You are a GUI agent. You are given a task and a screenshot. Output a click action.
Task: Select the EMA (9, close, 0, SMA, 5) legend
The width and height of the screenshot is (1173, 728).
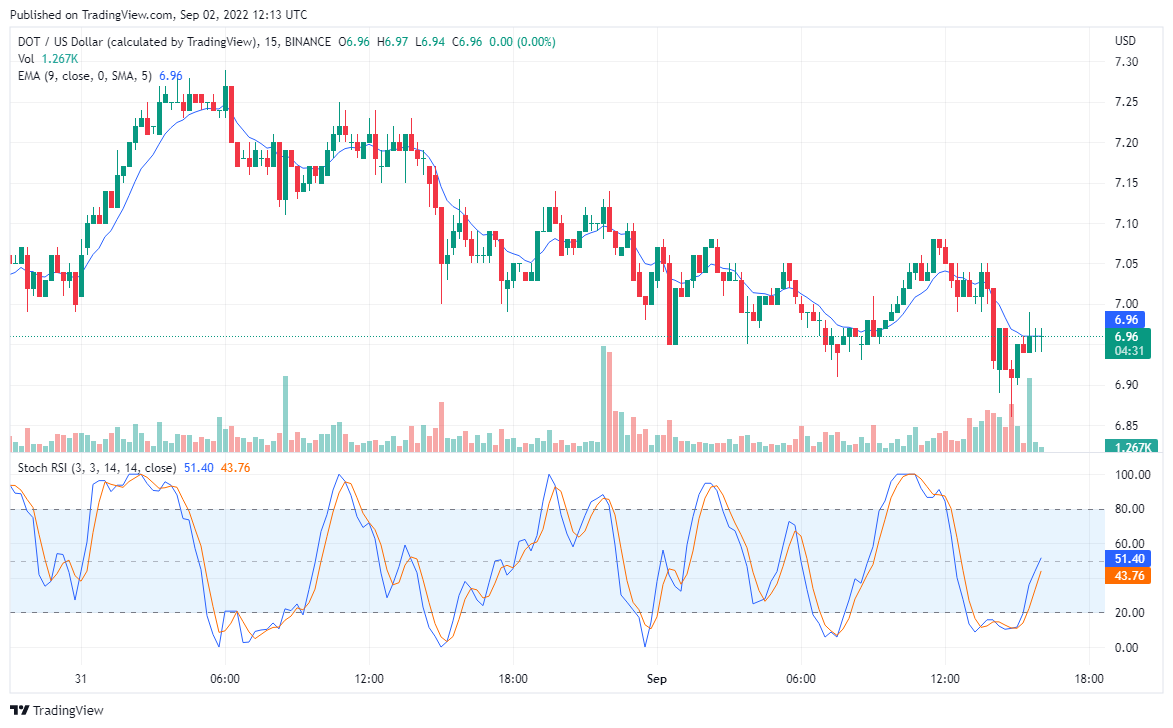[85, 76]
